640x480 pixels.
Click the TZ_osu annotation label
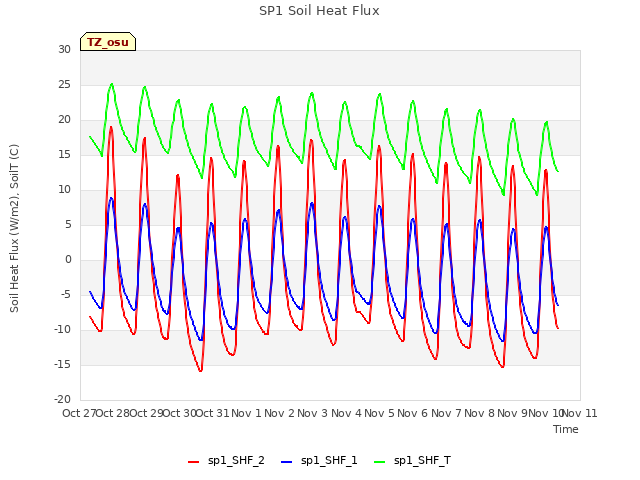pyautogui.click(x=108, y=42)
